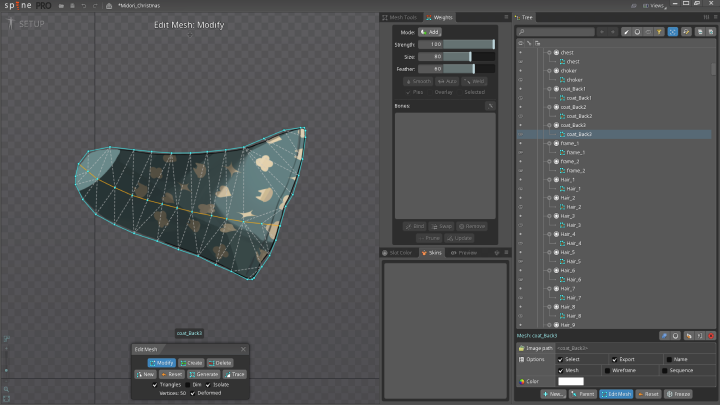Image resolution: width=720 pixels, height=405 pixels.
Task: Select the Tree tab
Action: pyautogui.click(x=523, y=17)
